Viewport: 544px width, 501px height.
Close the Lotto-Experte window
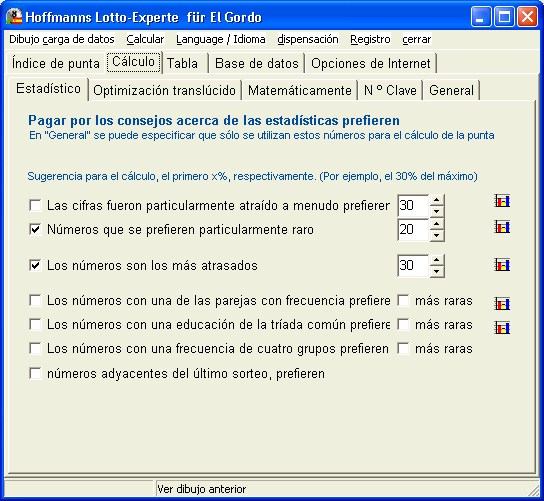(x=527, y=17)
